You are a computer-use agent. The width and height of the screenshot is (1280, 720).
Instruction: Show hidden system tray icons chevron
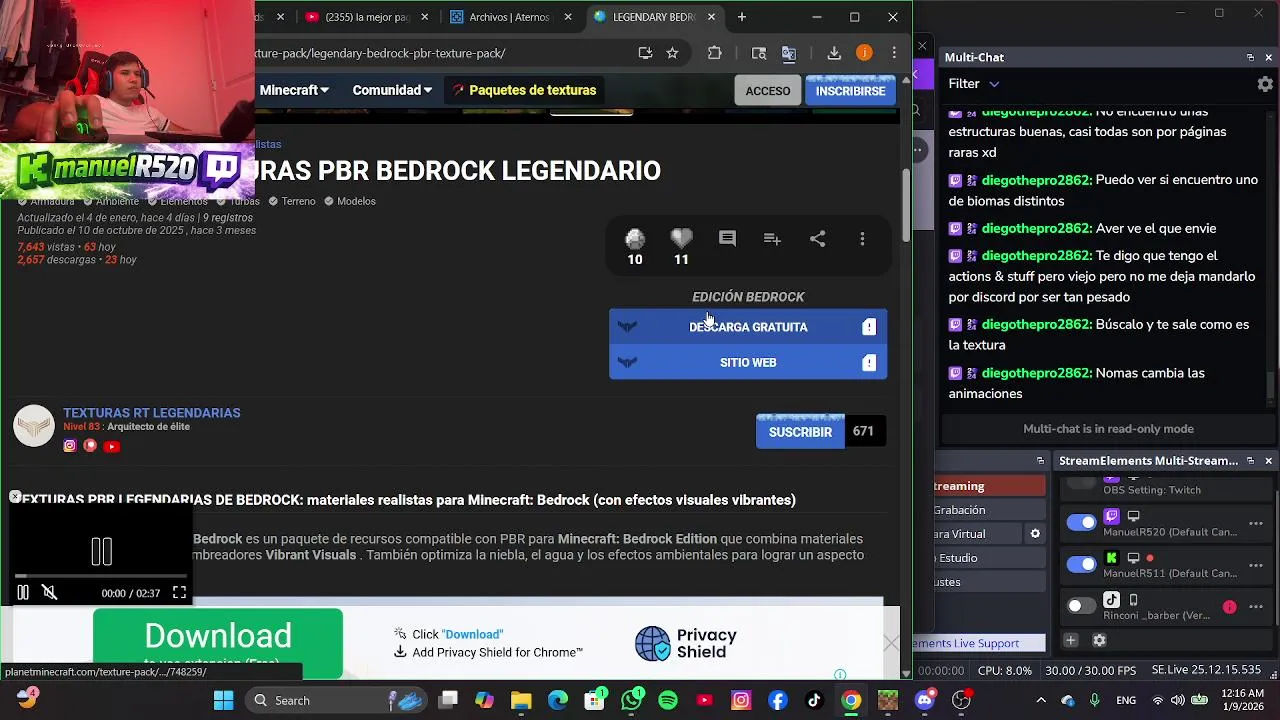(x=1041, y=700)
